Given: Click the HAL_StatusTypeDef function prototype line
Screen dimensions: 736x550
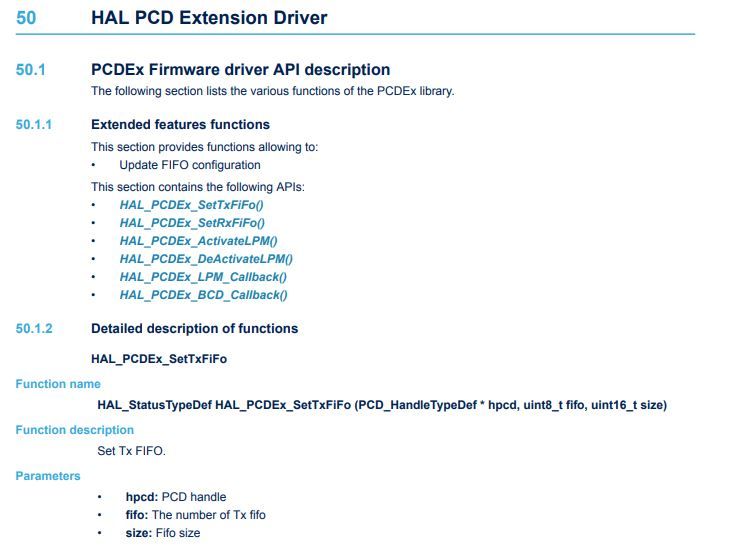Looking at the screenshot, I should click(x=382, y=405).
